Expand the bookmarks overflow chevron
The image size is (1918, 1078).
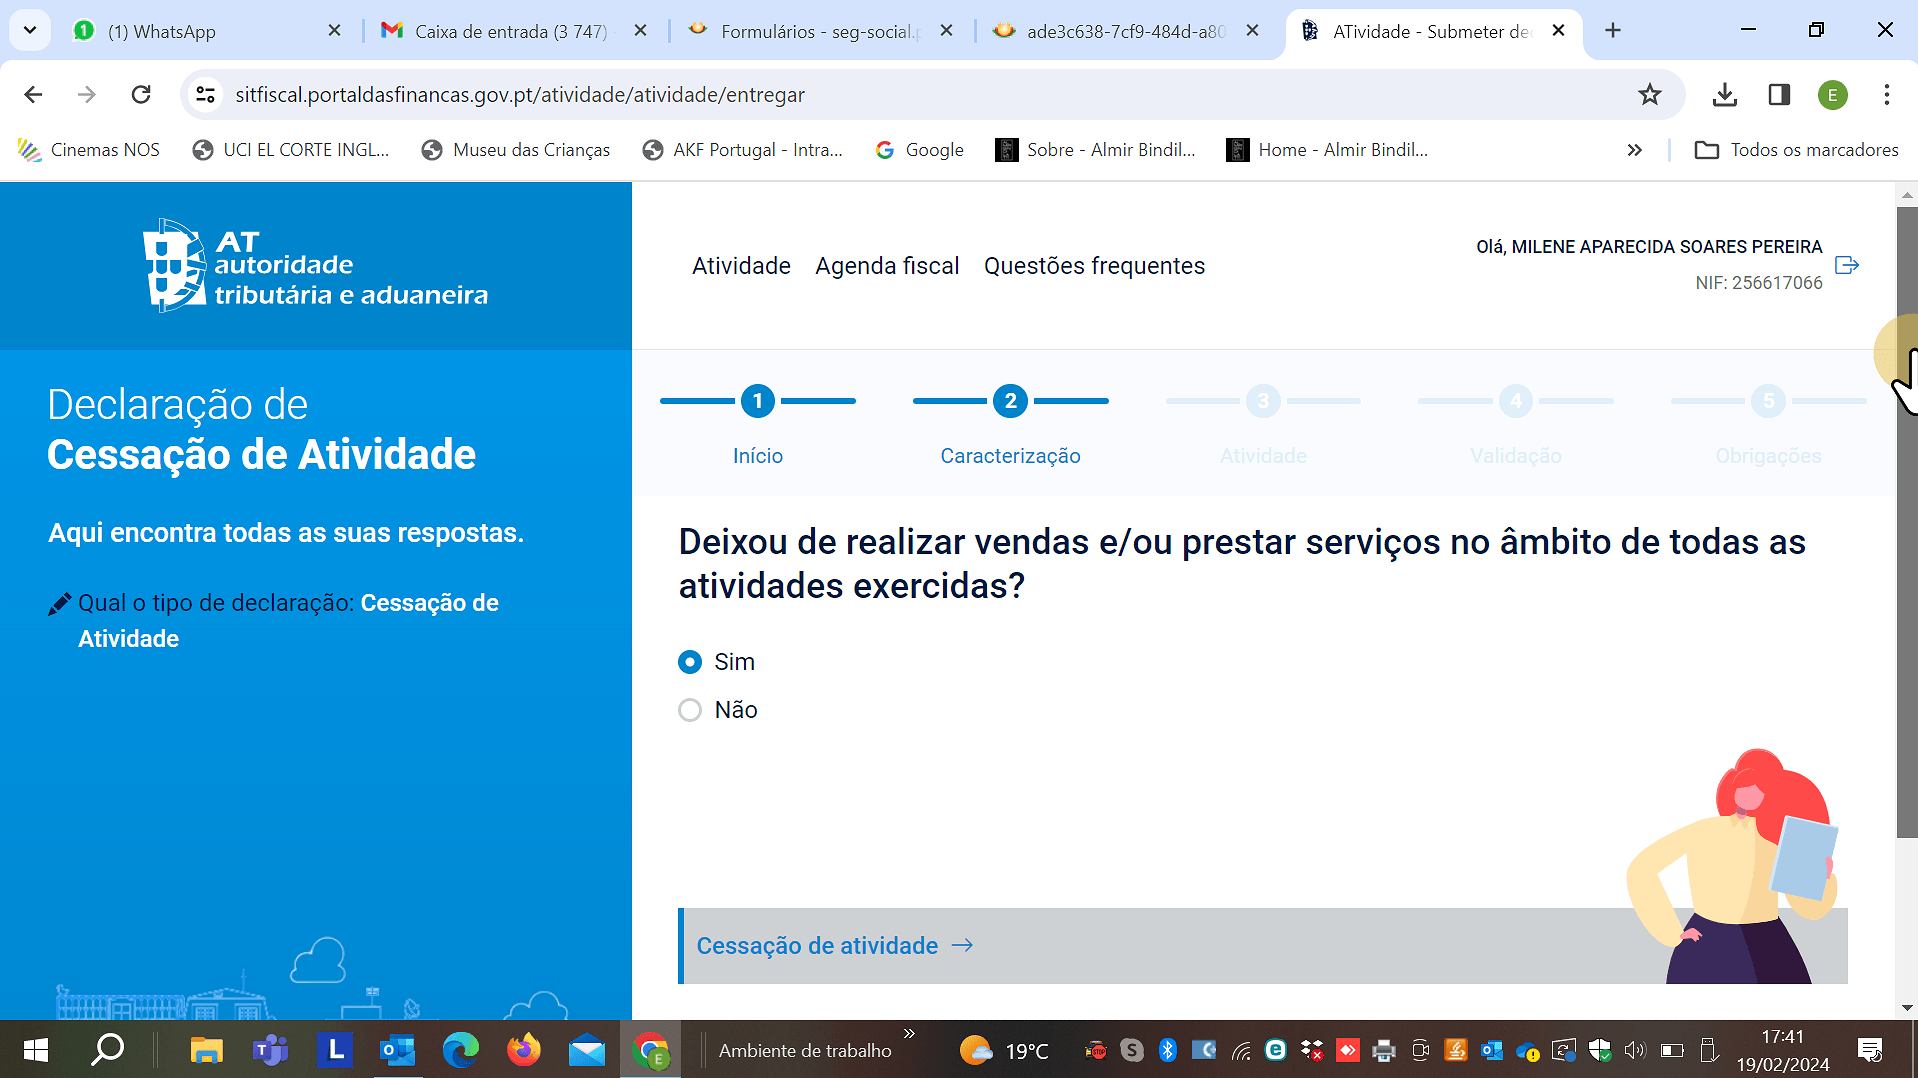coord(1634,150)
